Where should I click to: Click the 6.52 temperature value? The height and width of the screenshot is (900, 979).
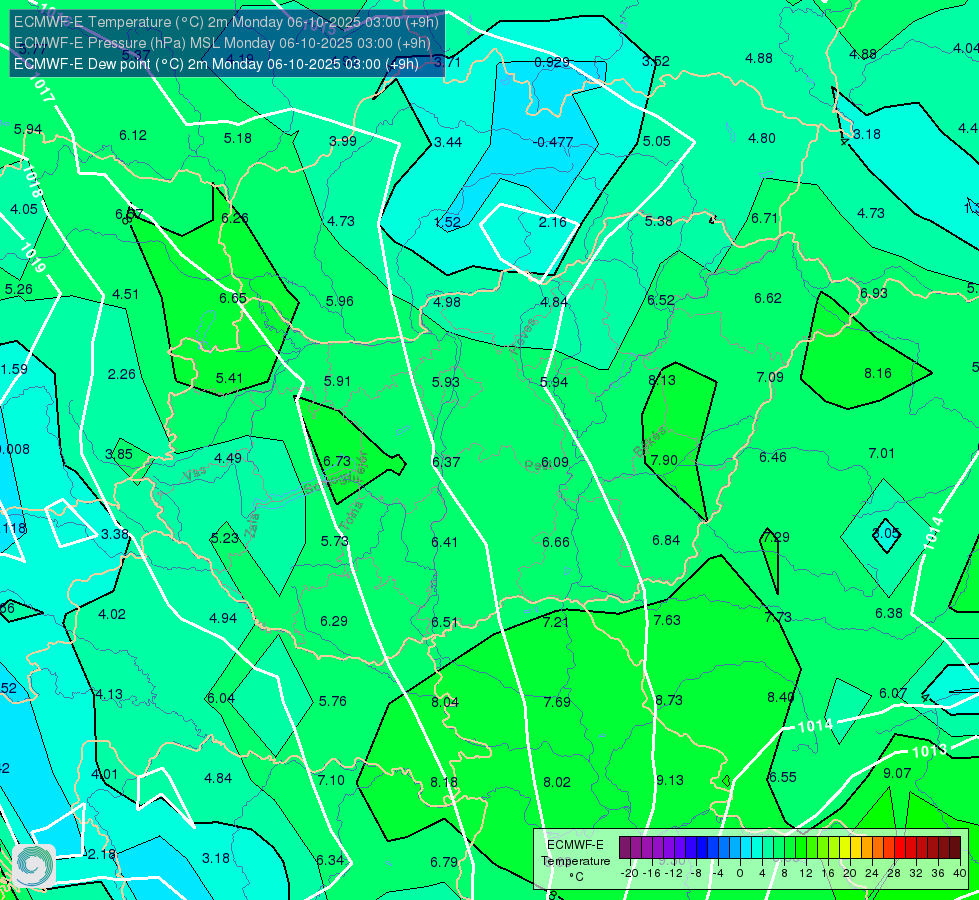point(661,300)
